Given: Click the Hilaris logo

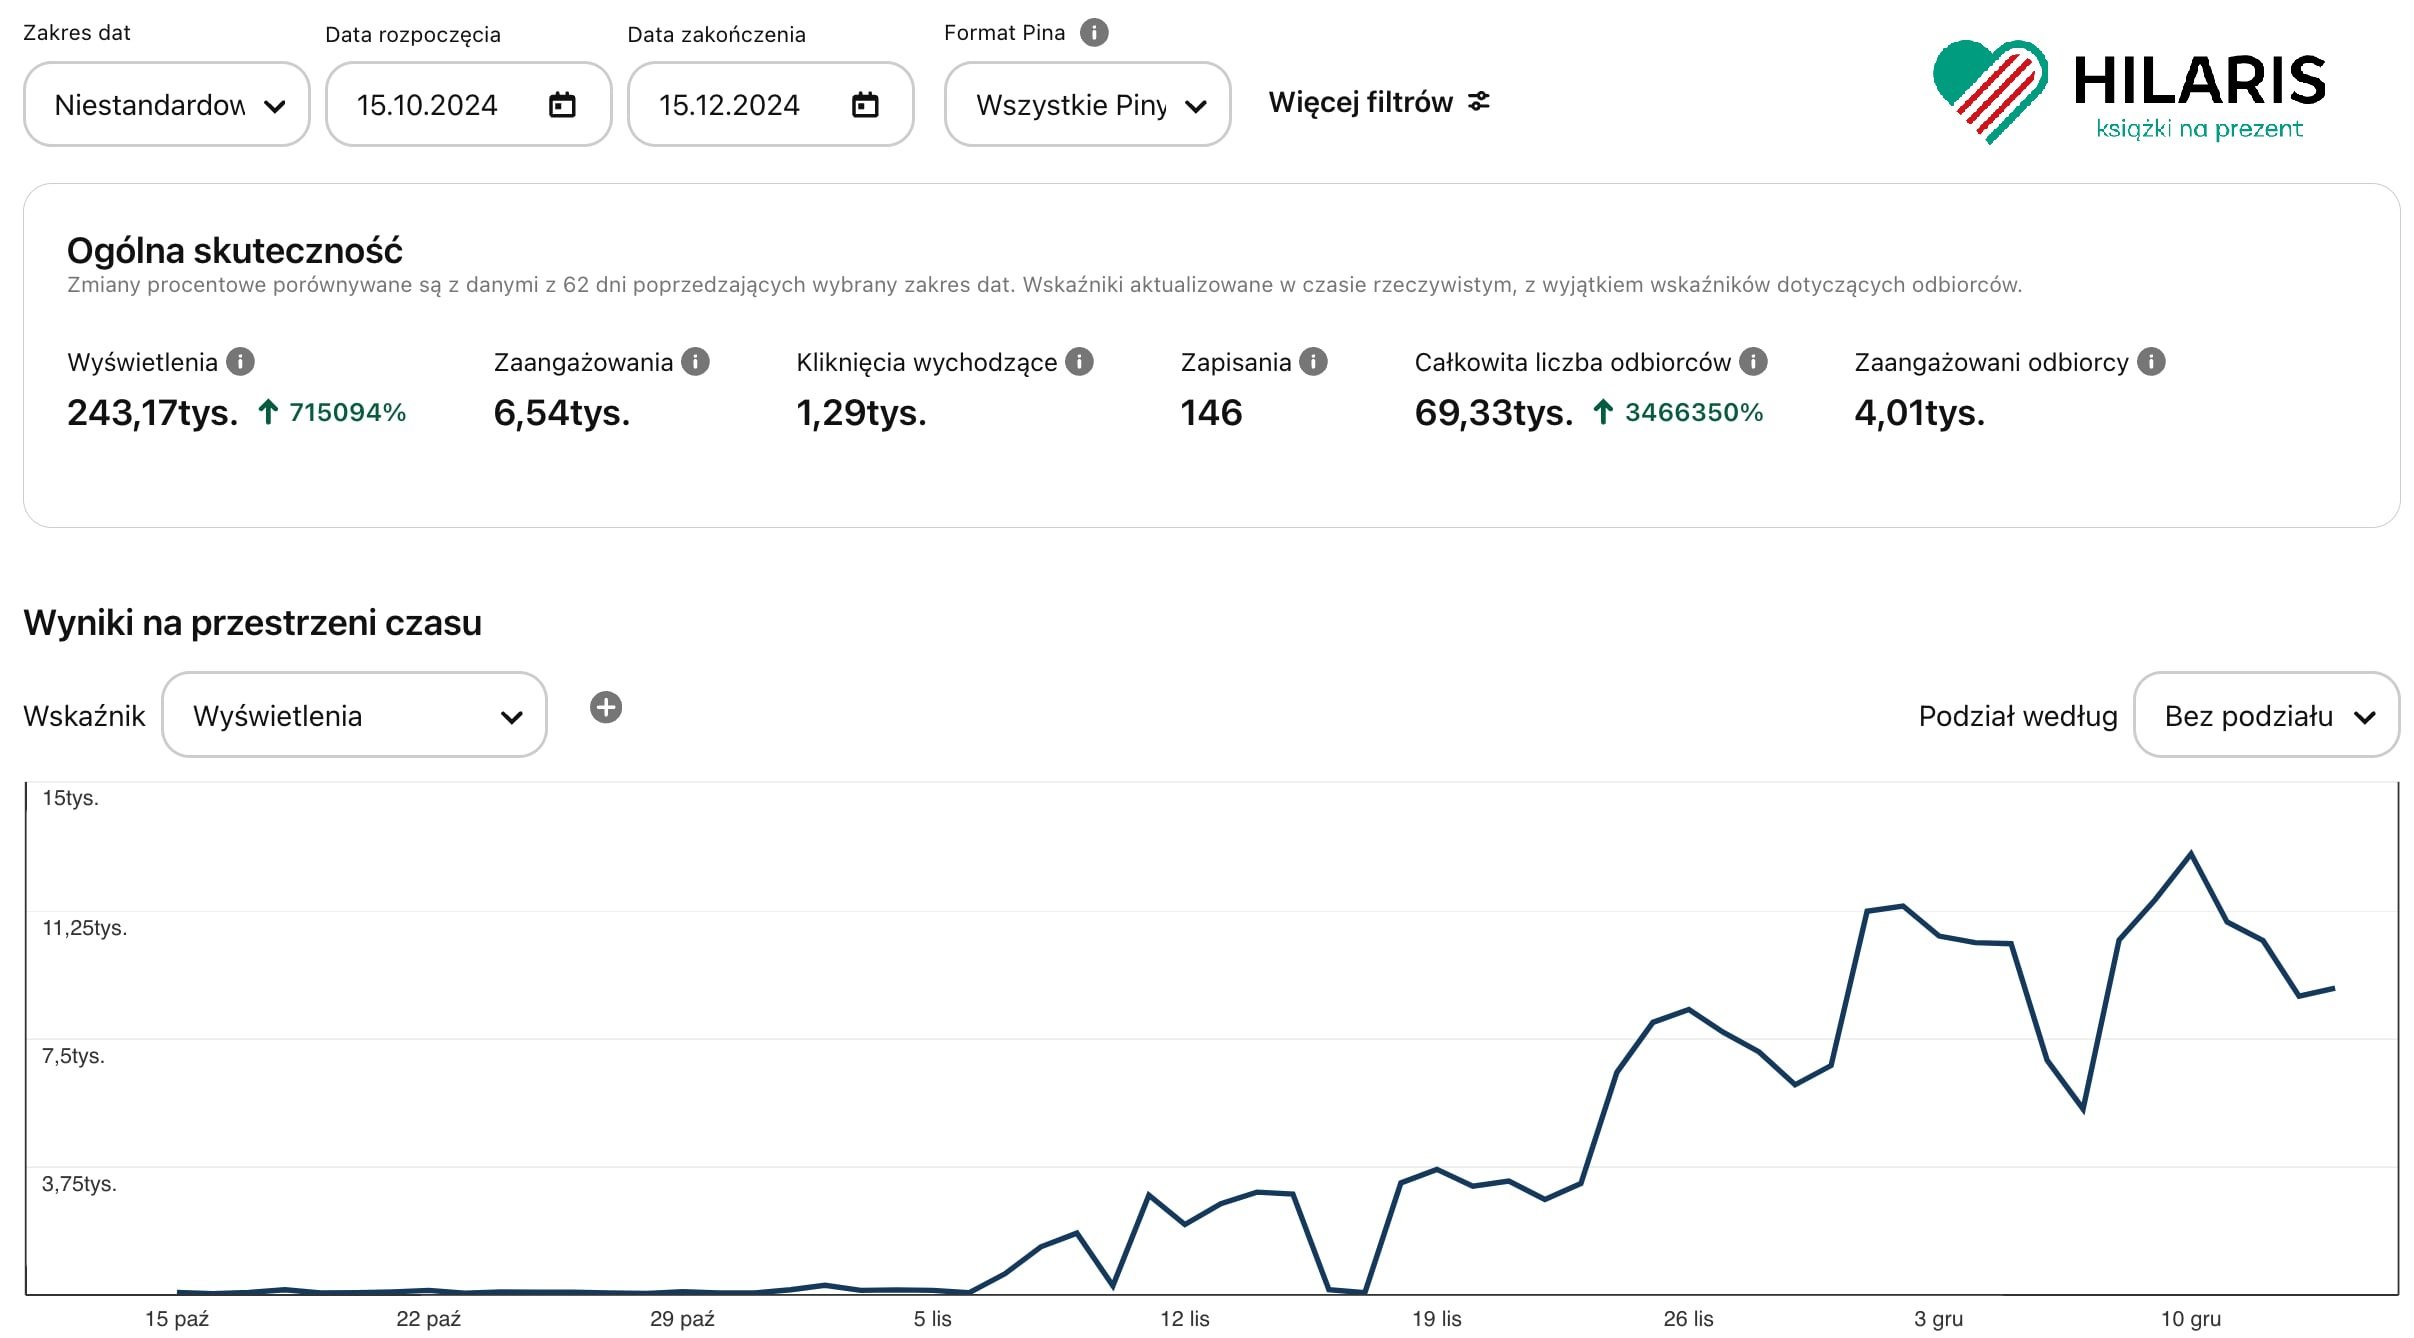Looking at the screenshot, I should click(2128, 92).
